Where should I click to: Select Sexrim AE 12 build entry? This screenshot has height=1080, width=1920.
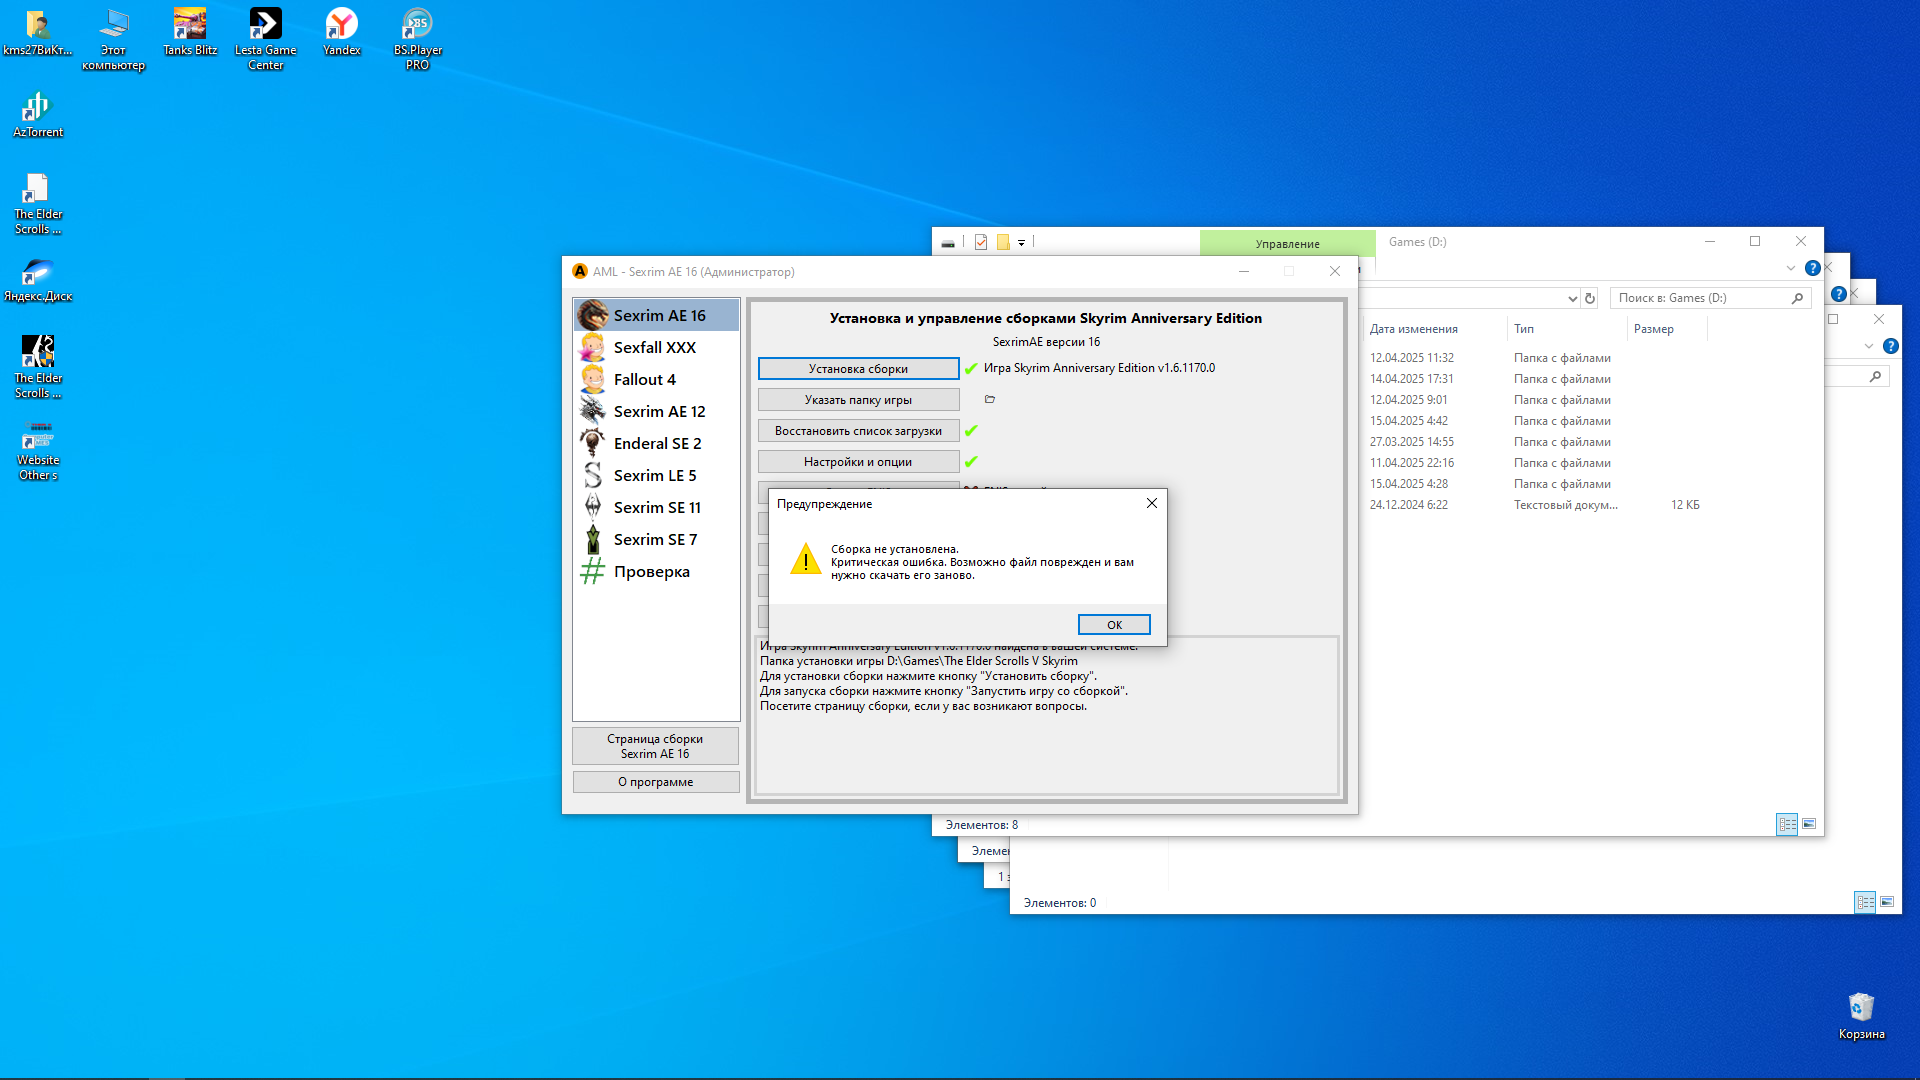[658, 411]
